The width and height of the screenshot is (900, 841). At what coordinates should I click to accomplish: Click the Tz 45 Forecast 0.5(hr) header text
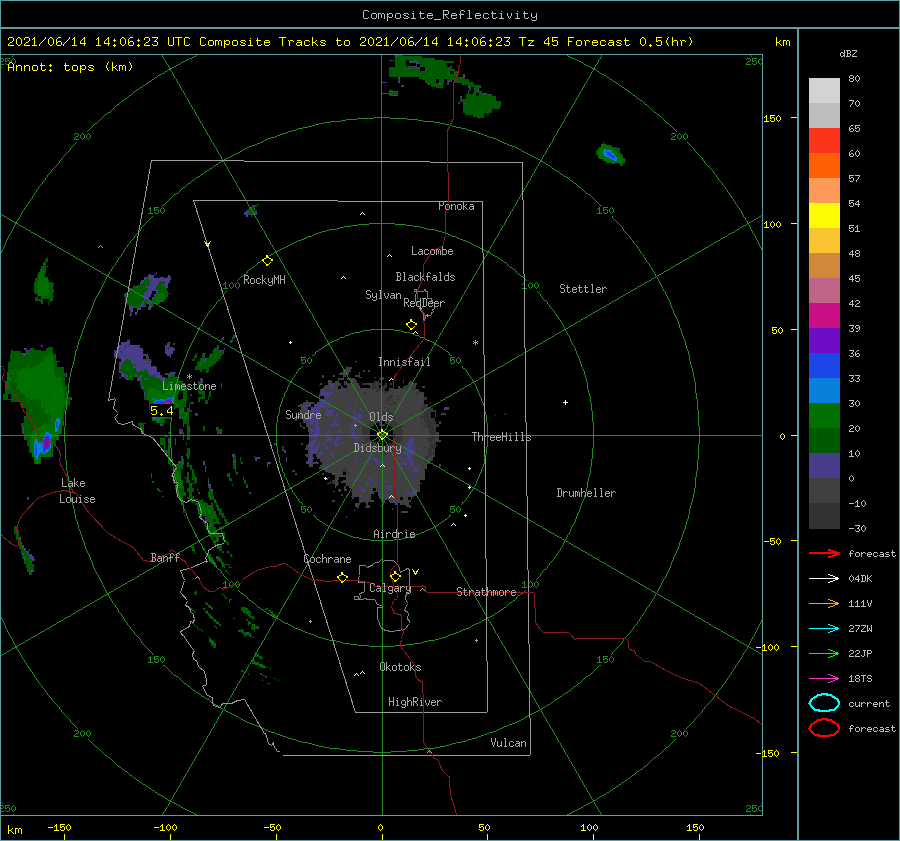coord(606,42)
